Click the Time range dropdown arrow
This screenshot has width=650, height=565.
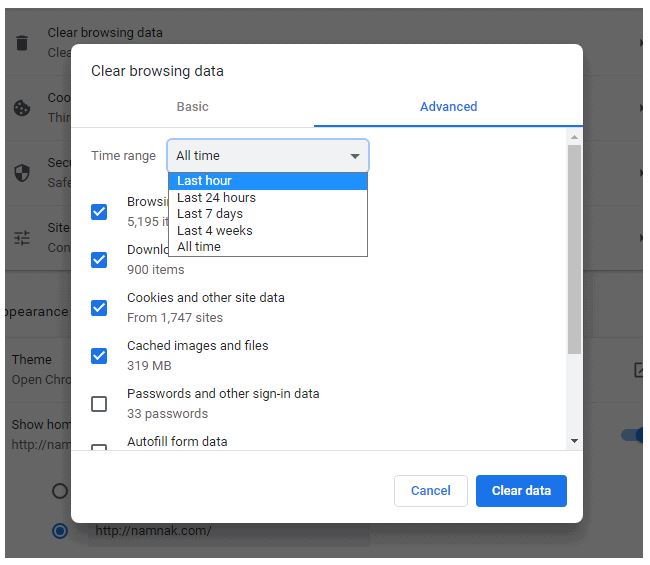point(354,156)
